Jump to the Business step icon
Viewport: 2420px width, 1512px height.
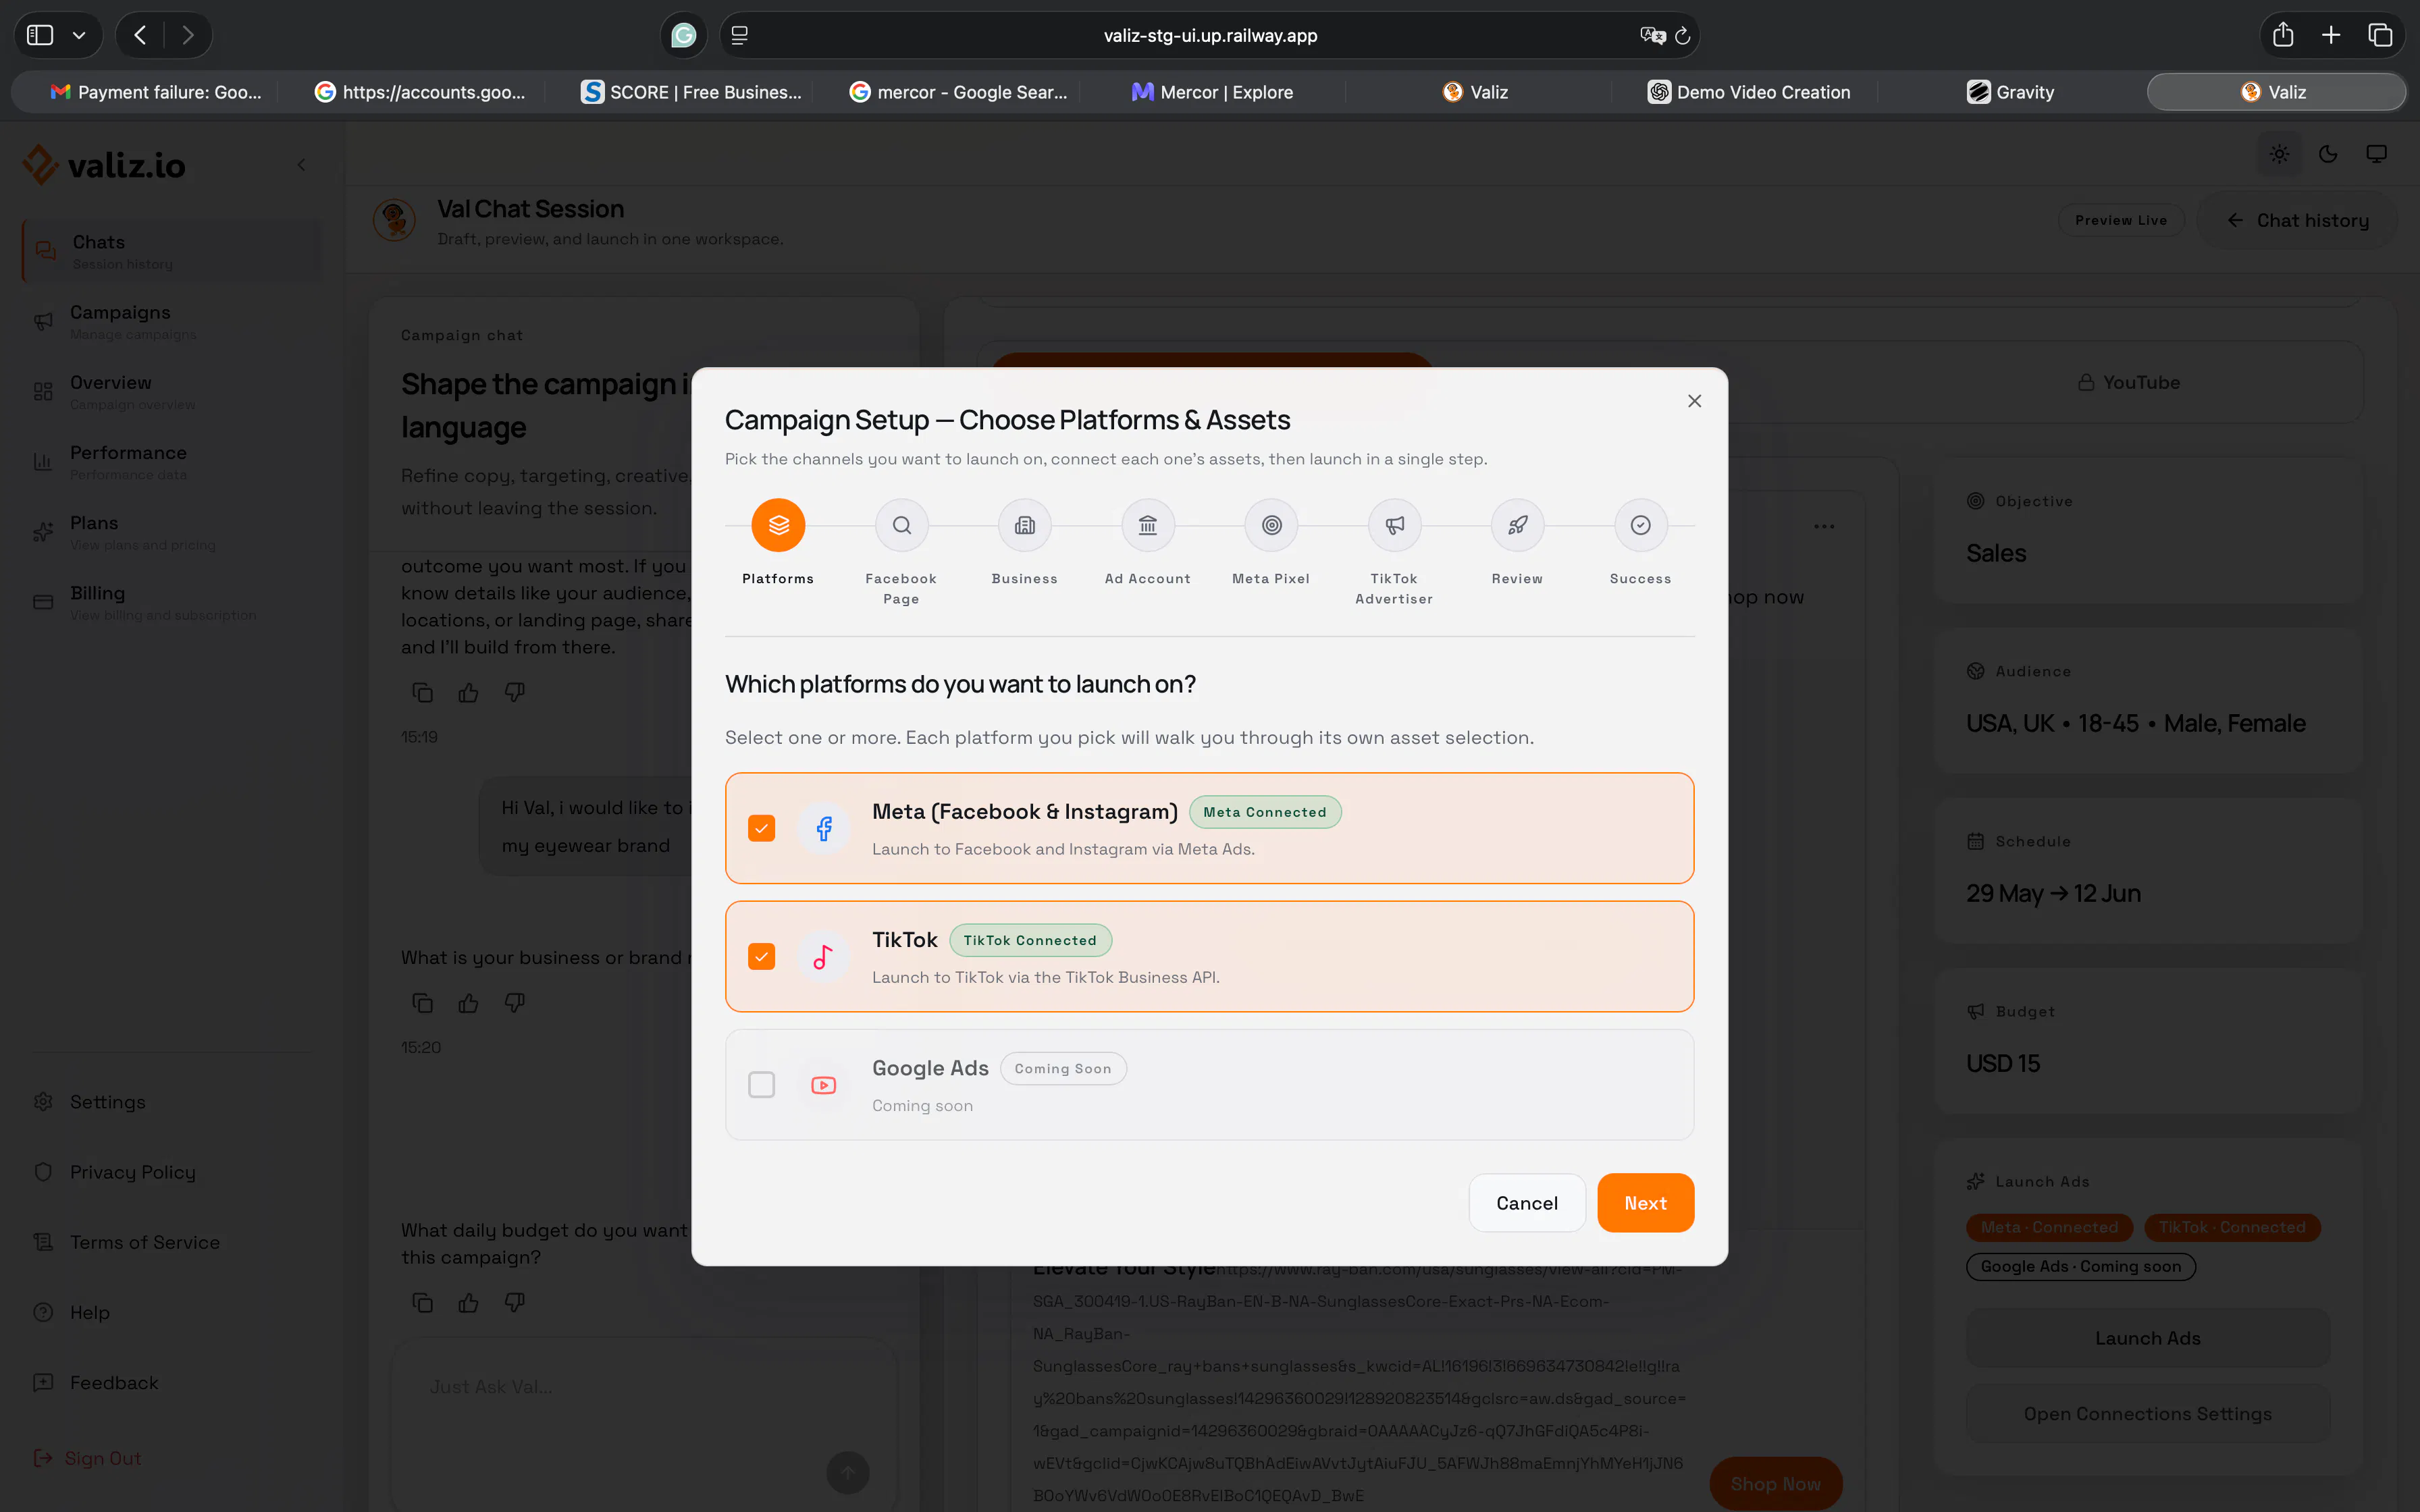pyautogui.click(x=1024, y=525)
